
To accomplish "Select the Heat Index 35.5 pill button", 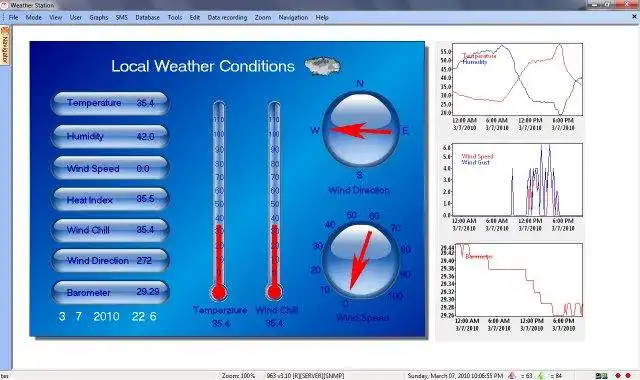I will click(110, 200).
